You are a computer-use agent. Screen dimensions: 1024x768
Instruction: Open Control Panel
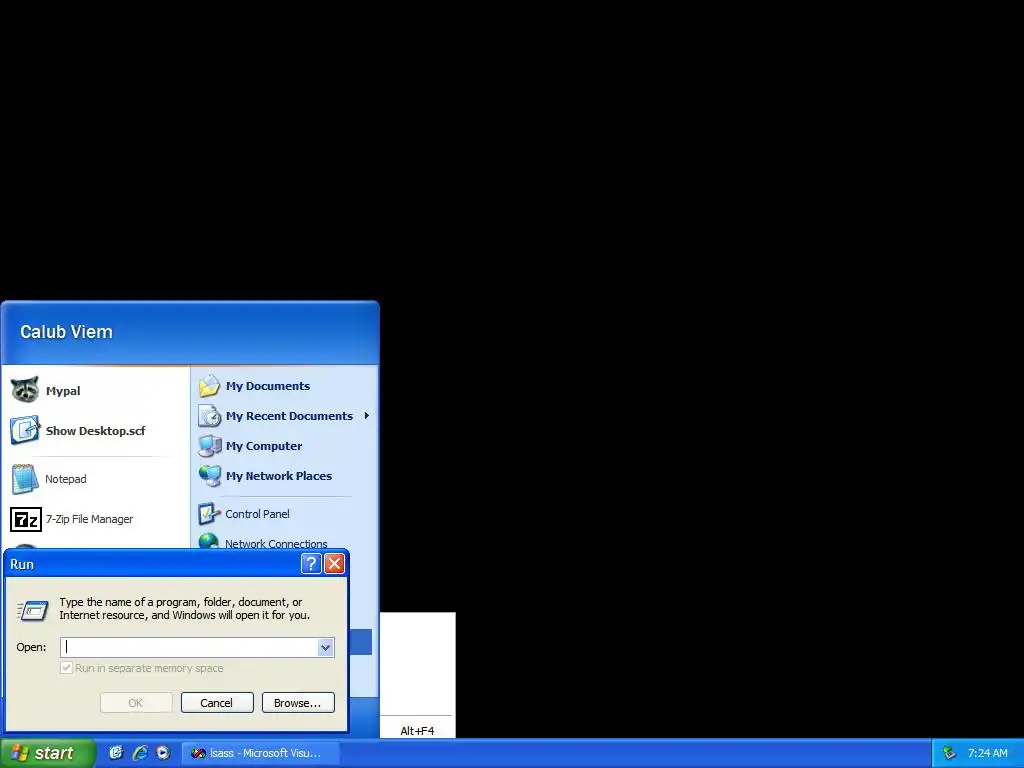[x=285, y=514]
